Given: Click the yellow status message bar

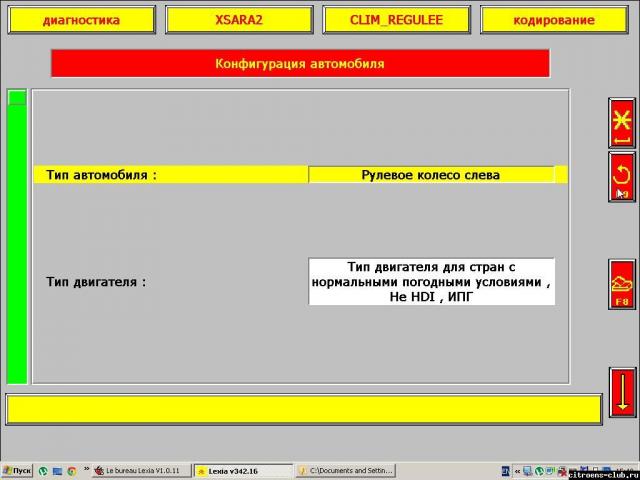Looking at the screenshot, I should click(304, 409).
